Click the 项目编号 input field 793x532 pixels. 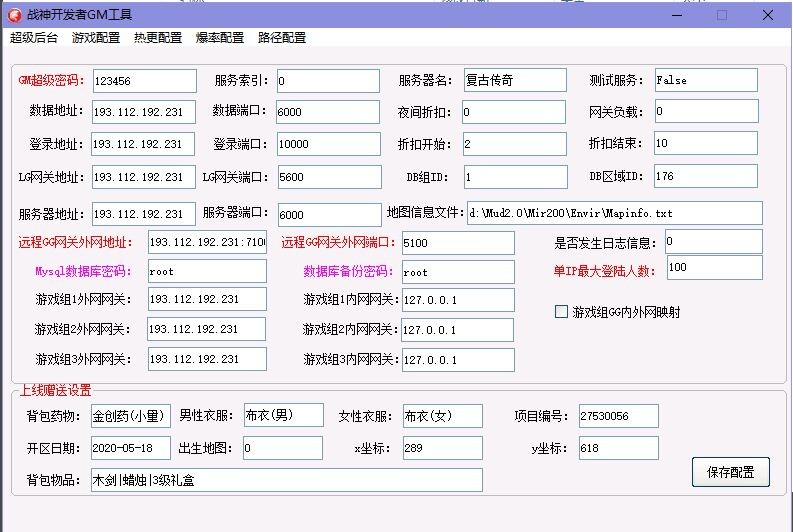(x=618, y=416)
